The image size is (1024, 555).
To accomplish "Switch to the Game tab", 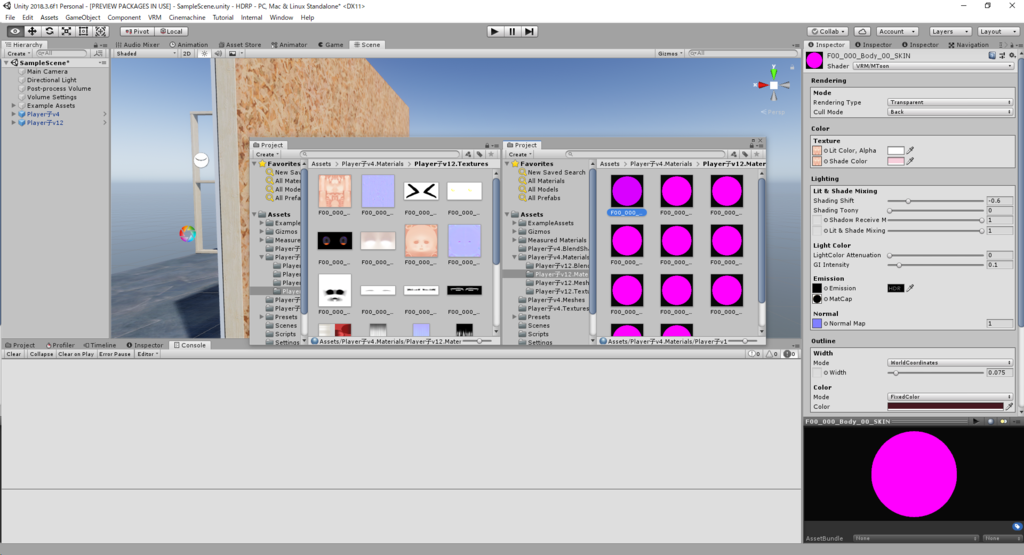I will tap(330, 45).
